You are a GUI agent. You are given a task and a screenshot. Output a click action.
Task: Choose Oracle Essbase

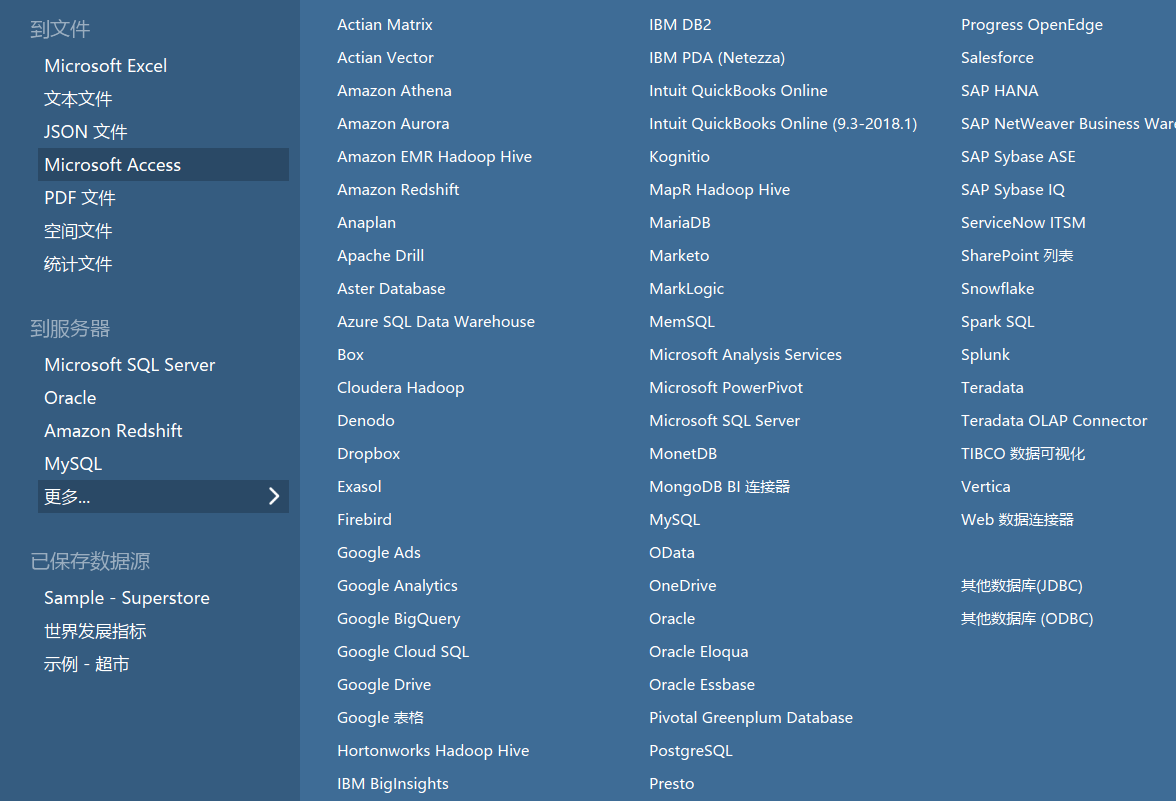coord(702,685)
